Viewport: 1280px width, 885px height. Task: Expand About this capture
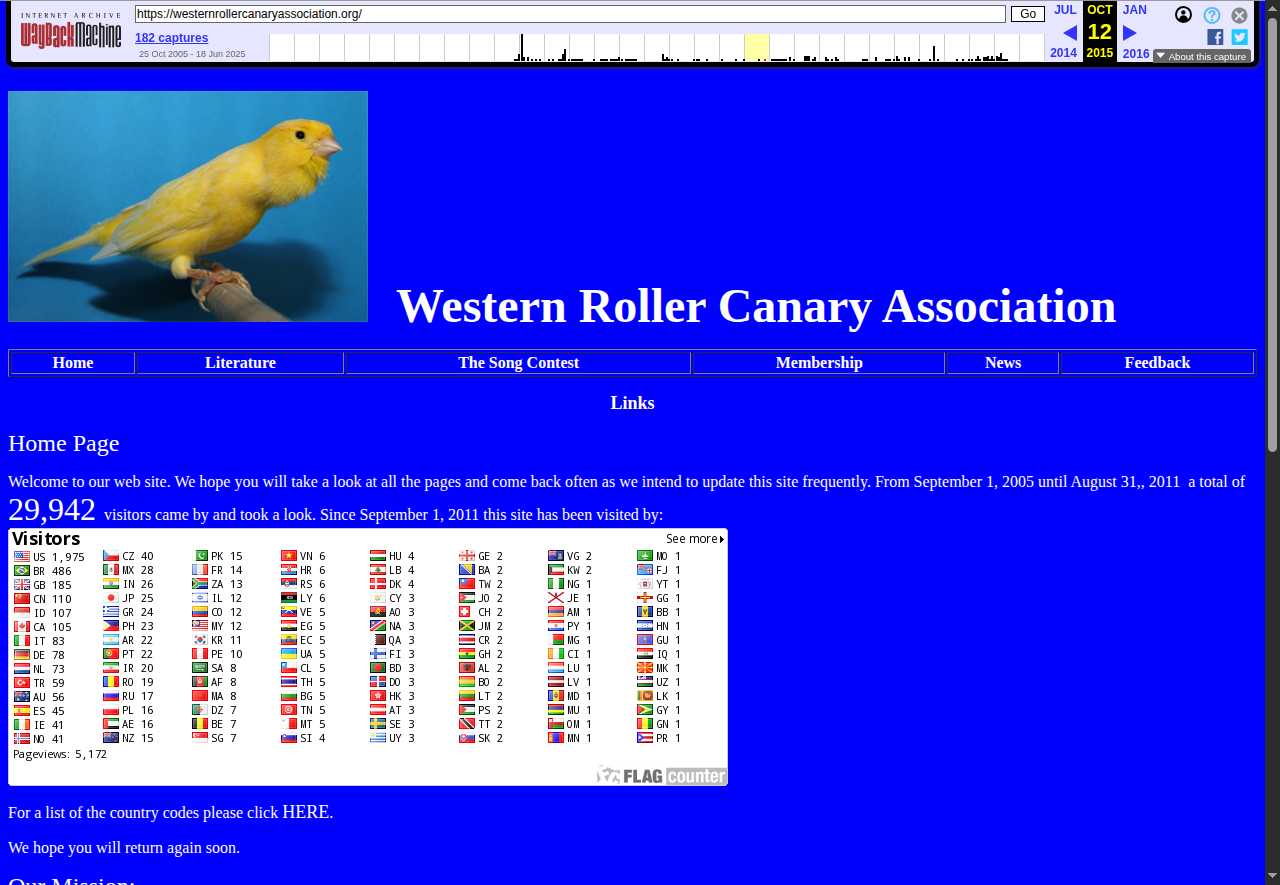(x=1202, y=57)
